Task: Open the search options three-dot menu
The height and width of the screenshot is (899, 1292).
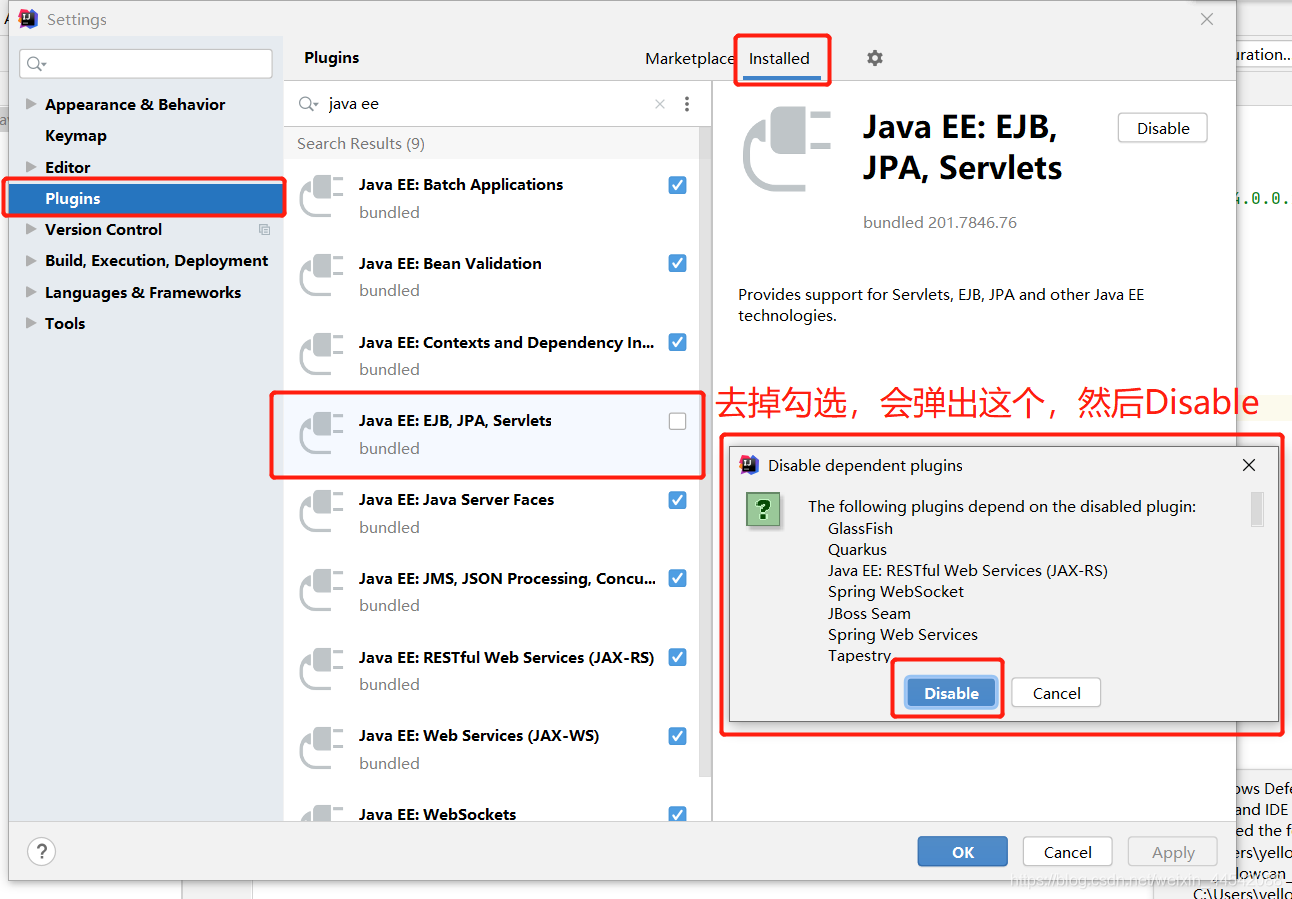Action: pyautogui.click(x=687, y=104)
